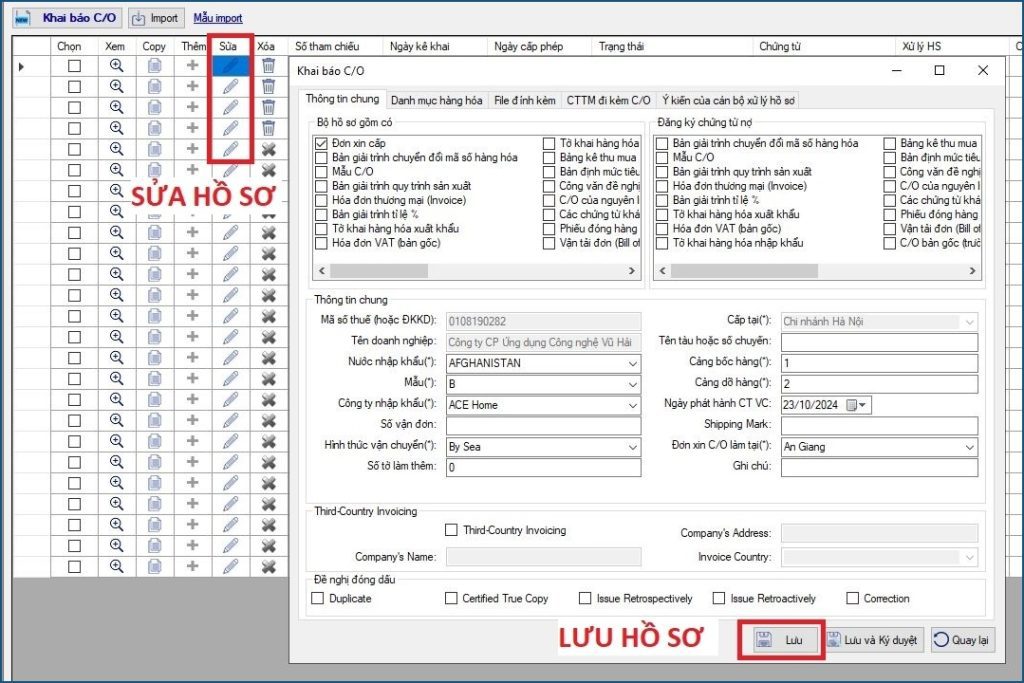This screenshot has width=1024, height=683.
Task: Tick the Chọn checkbox in the arrow-marked row
Action: (74, 66)
